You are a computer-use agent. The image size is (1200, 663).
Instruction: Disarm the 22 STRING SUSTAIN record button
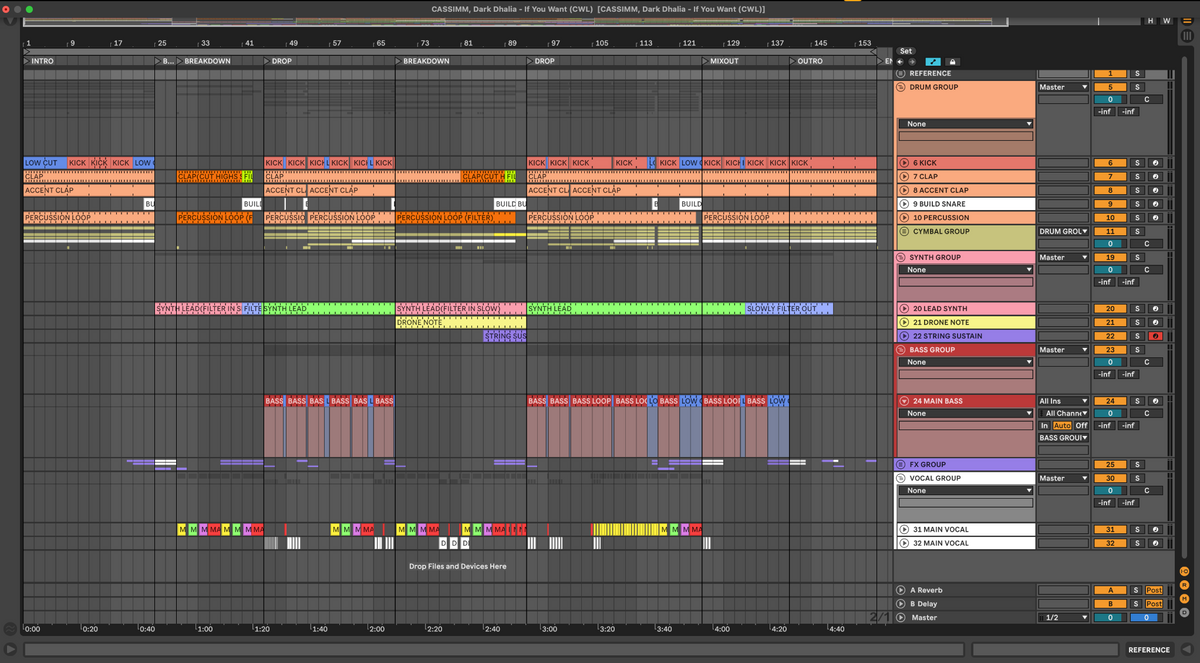click(x=1155, y=336)
